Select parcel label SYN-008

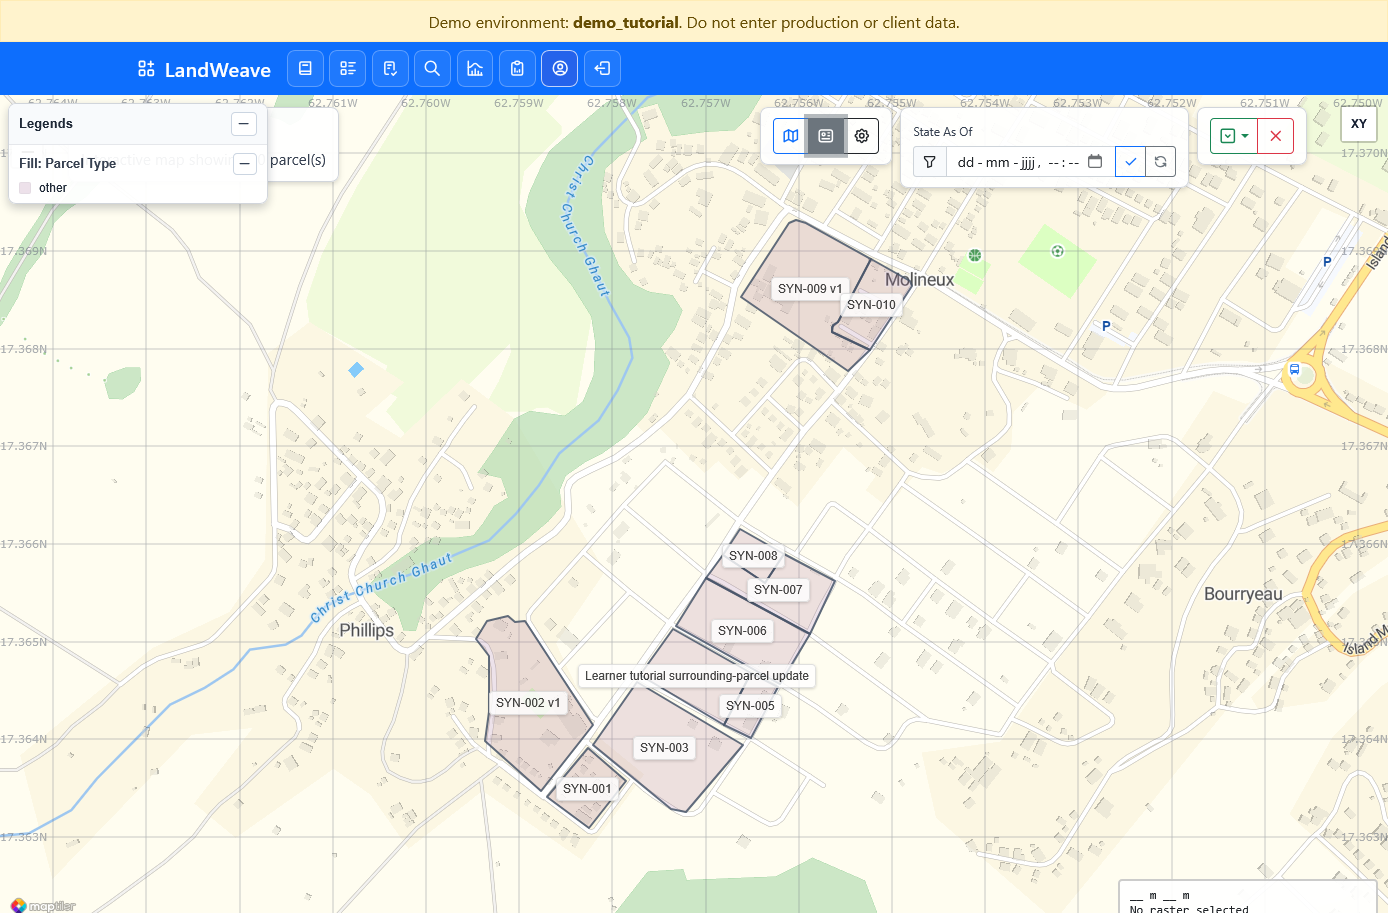(753, 556)
